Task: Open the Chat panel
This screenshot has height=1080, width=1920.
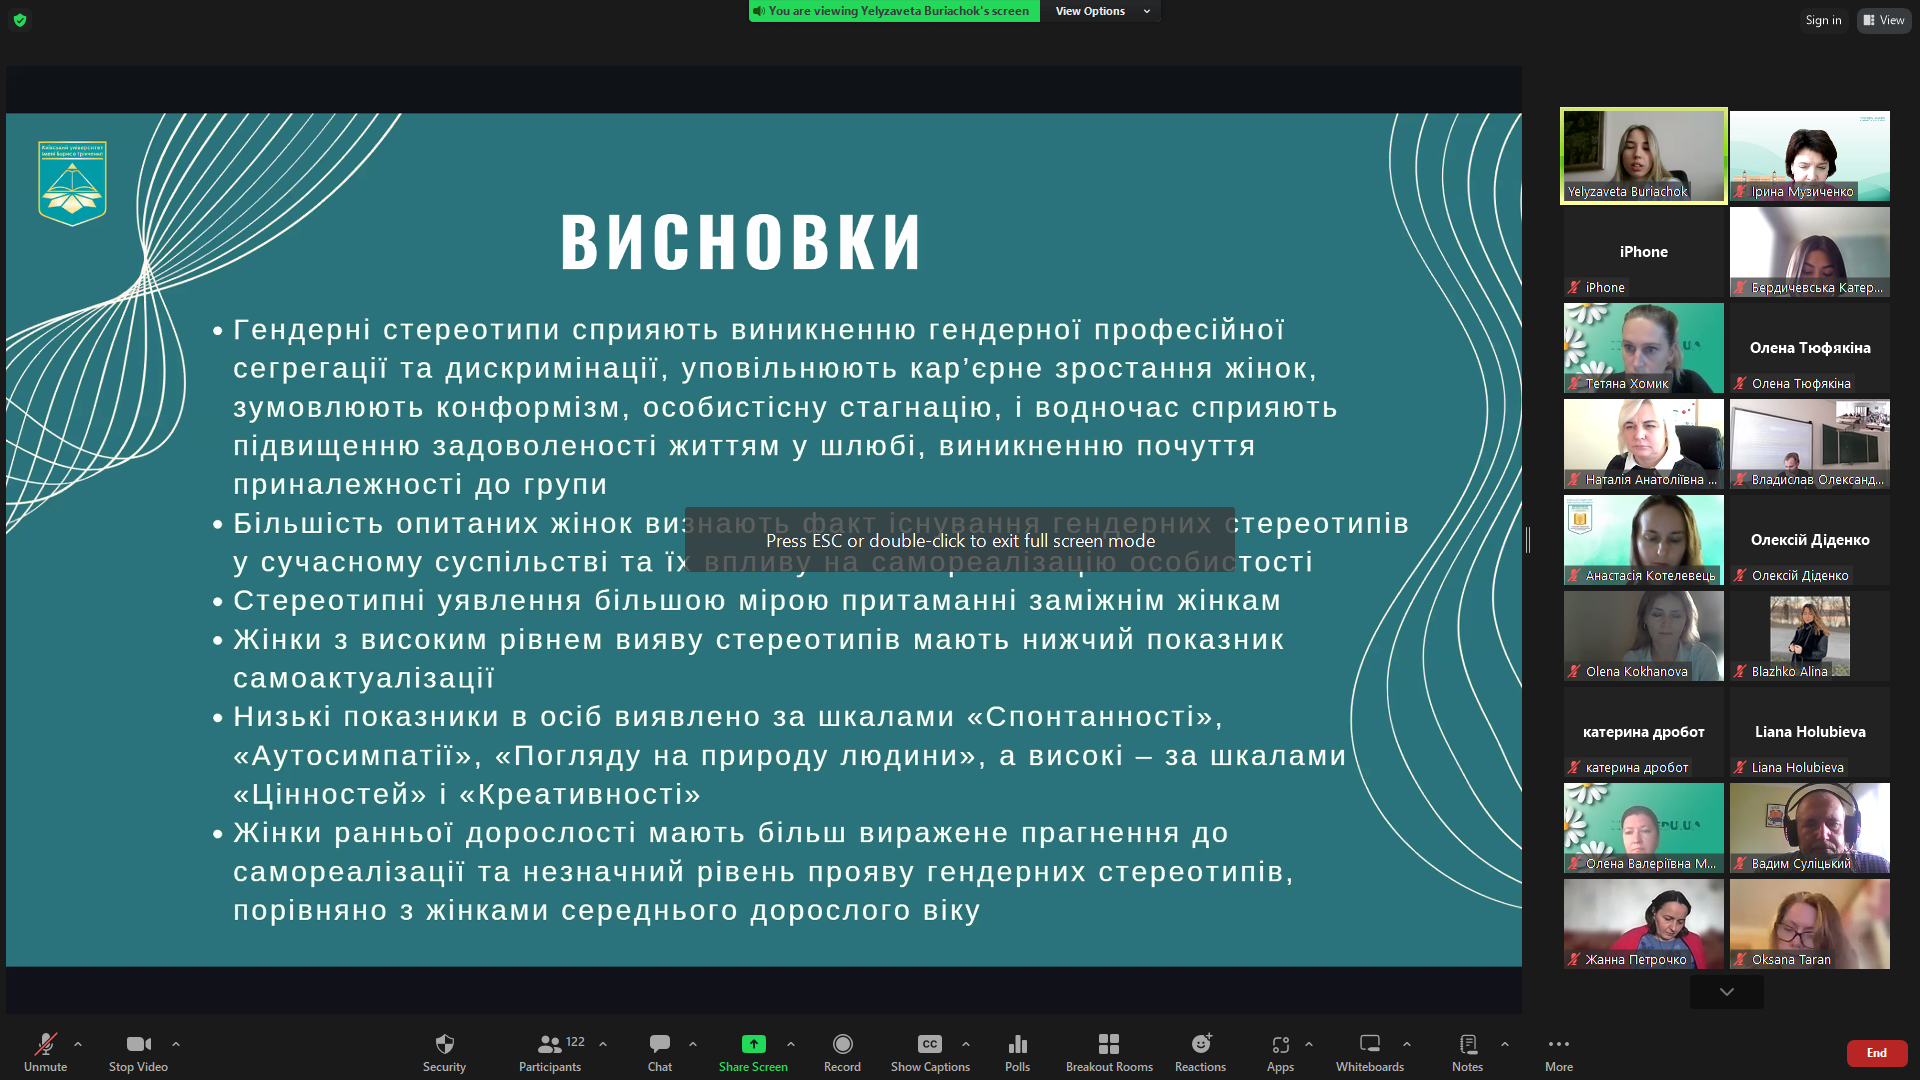Action: 659,1051
